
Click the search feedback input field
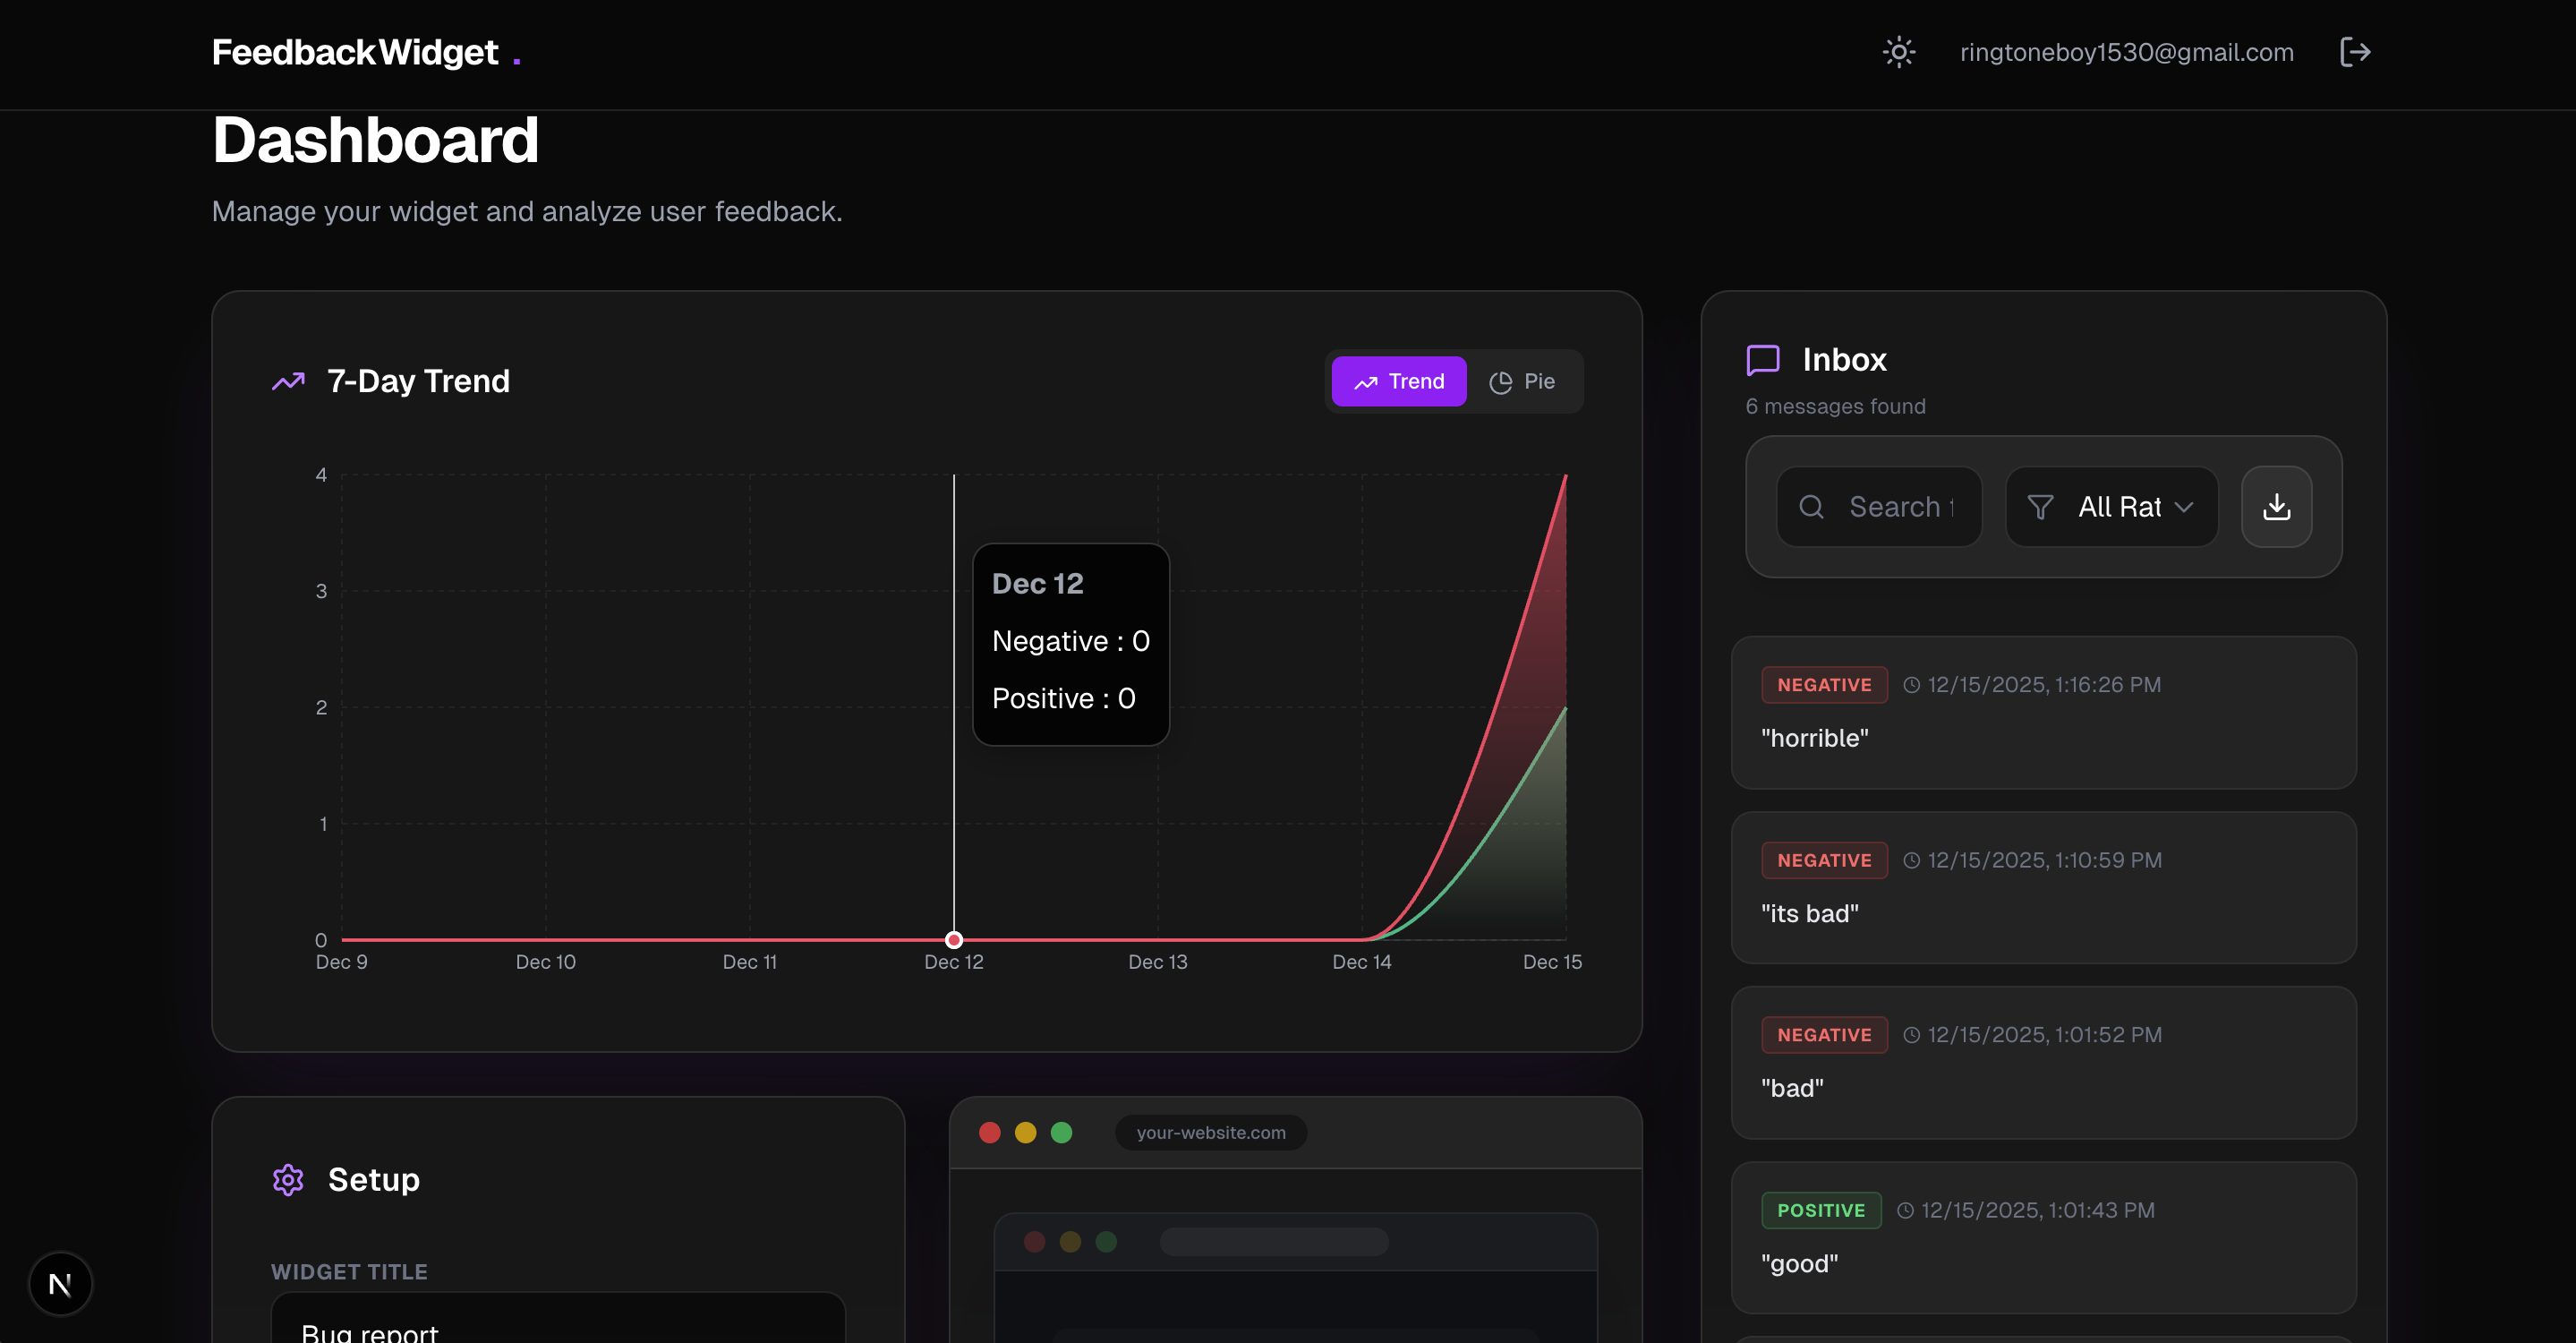click(x=1890, y=507)
